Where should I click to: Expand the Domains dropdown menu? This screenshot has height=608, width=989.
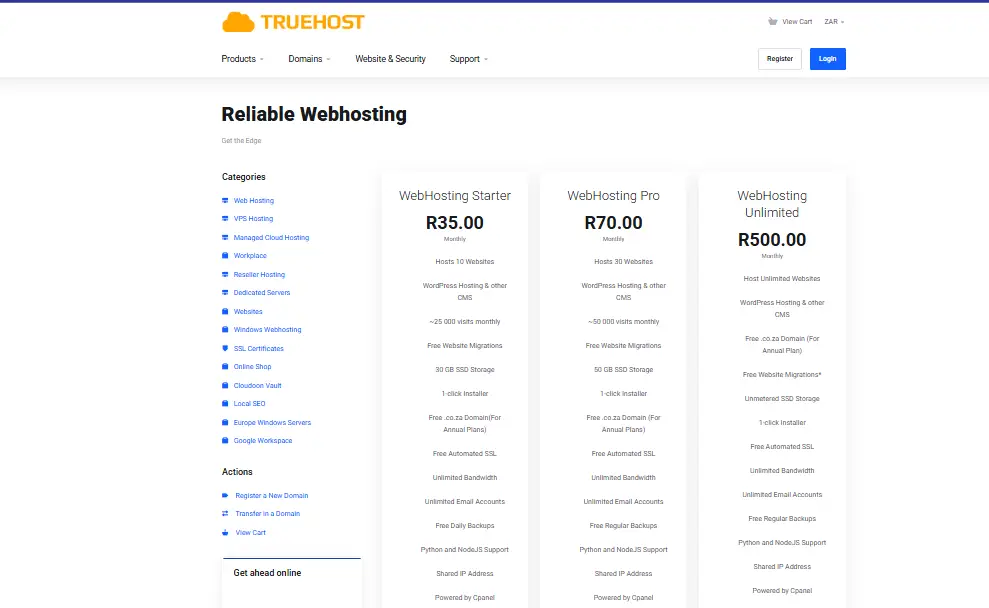[309, 59]
